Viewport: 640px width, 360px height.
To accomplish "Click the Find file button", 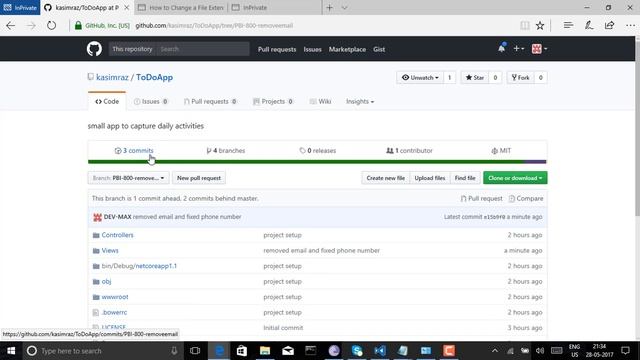I will [x=465, y=178].
